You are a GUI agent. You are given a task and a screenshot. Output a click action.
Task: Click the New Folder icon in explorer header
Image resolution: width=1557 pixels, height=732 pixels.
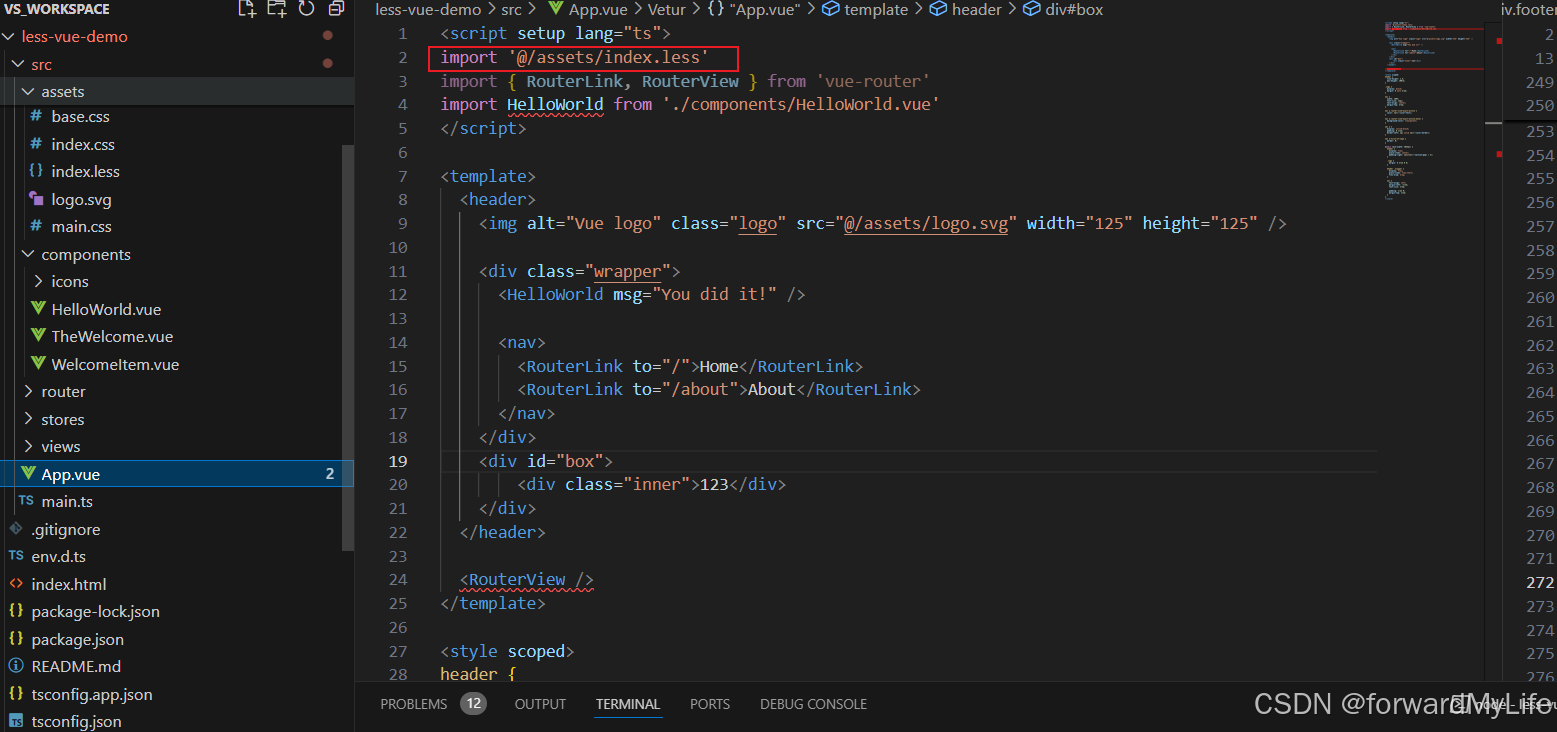[x=277, y=9]
